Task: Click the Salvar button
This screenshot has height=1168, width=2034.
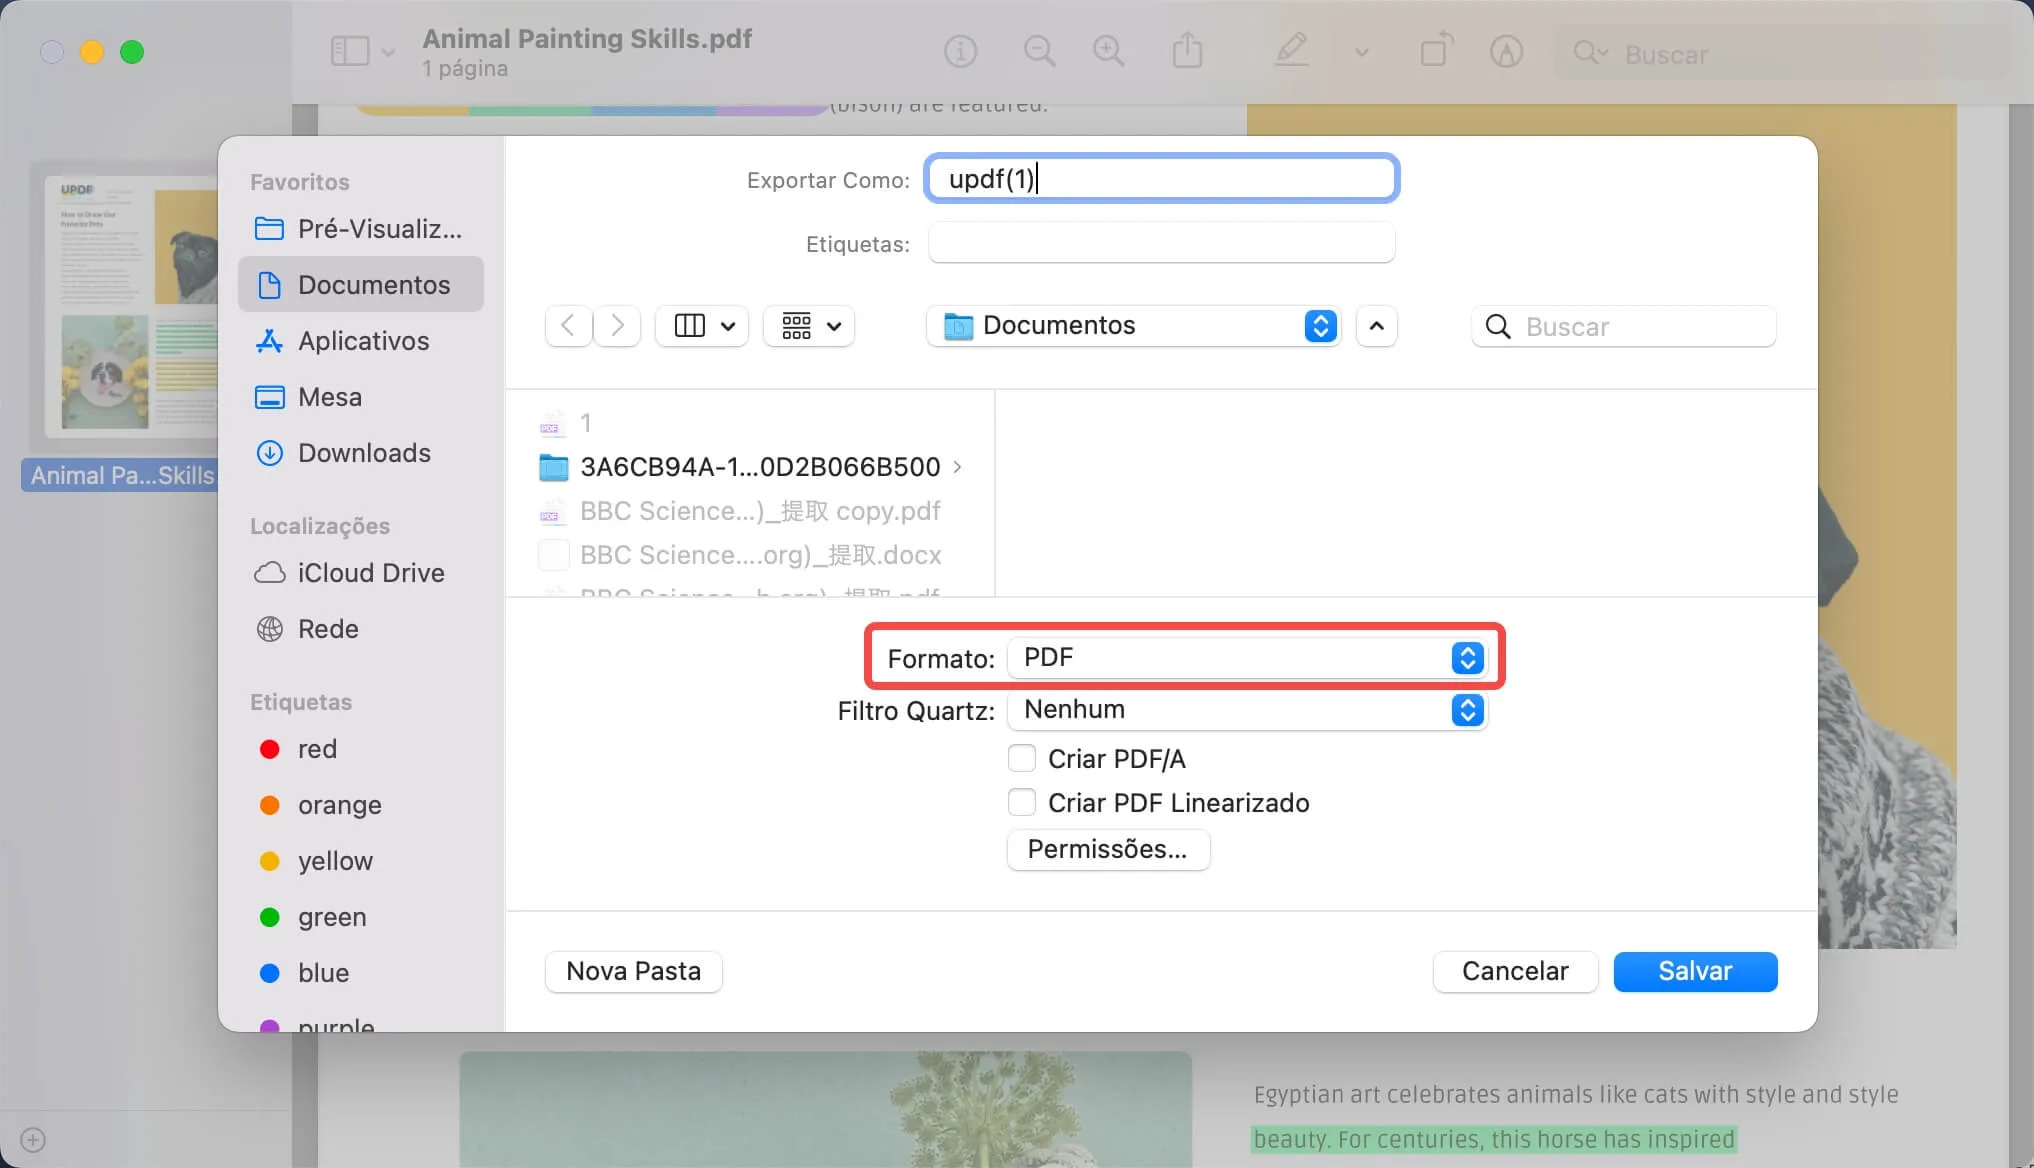Action: (1694, 971)
